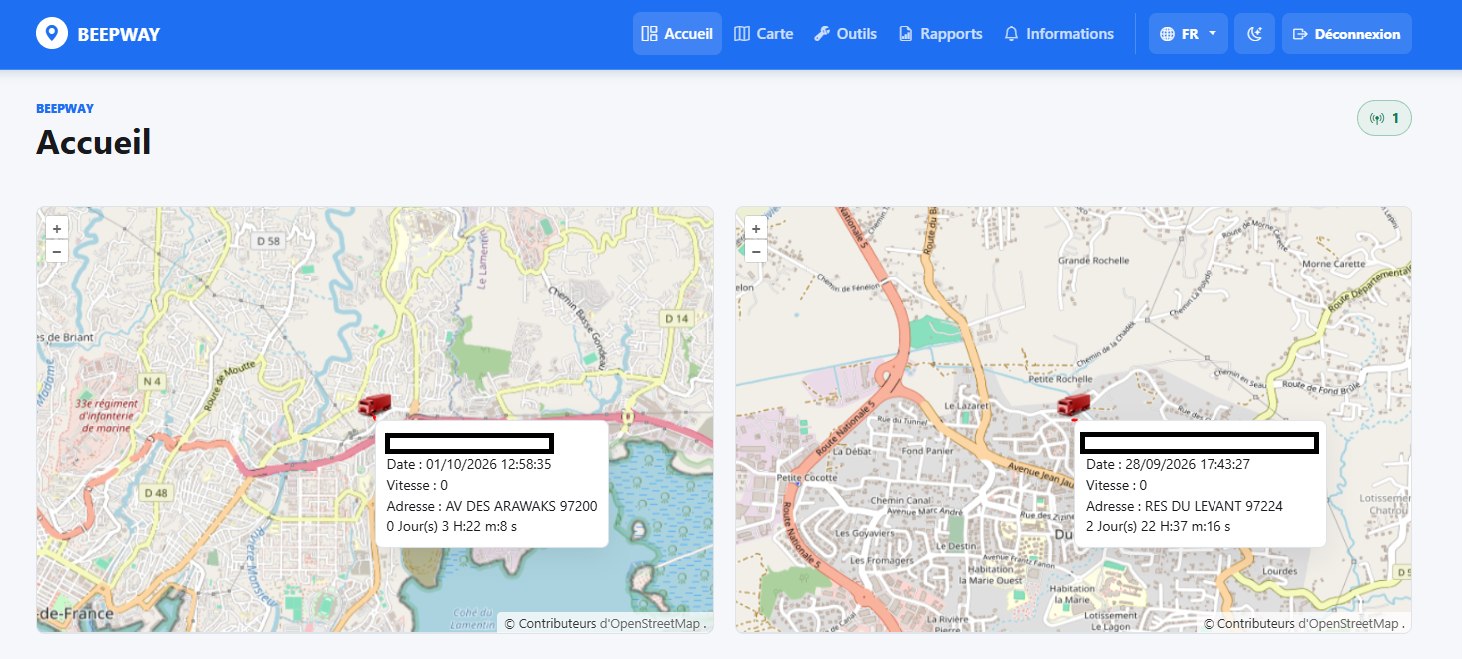Zoom out on the Ducos map
1462x659 pixels.
[x=756, y=251]
